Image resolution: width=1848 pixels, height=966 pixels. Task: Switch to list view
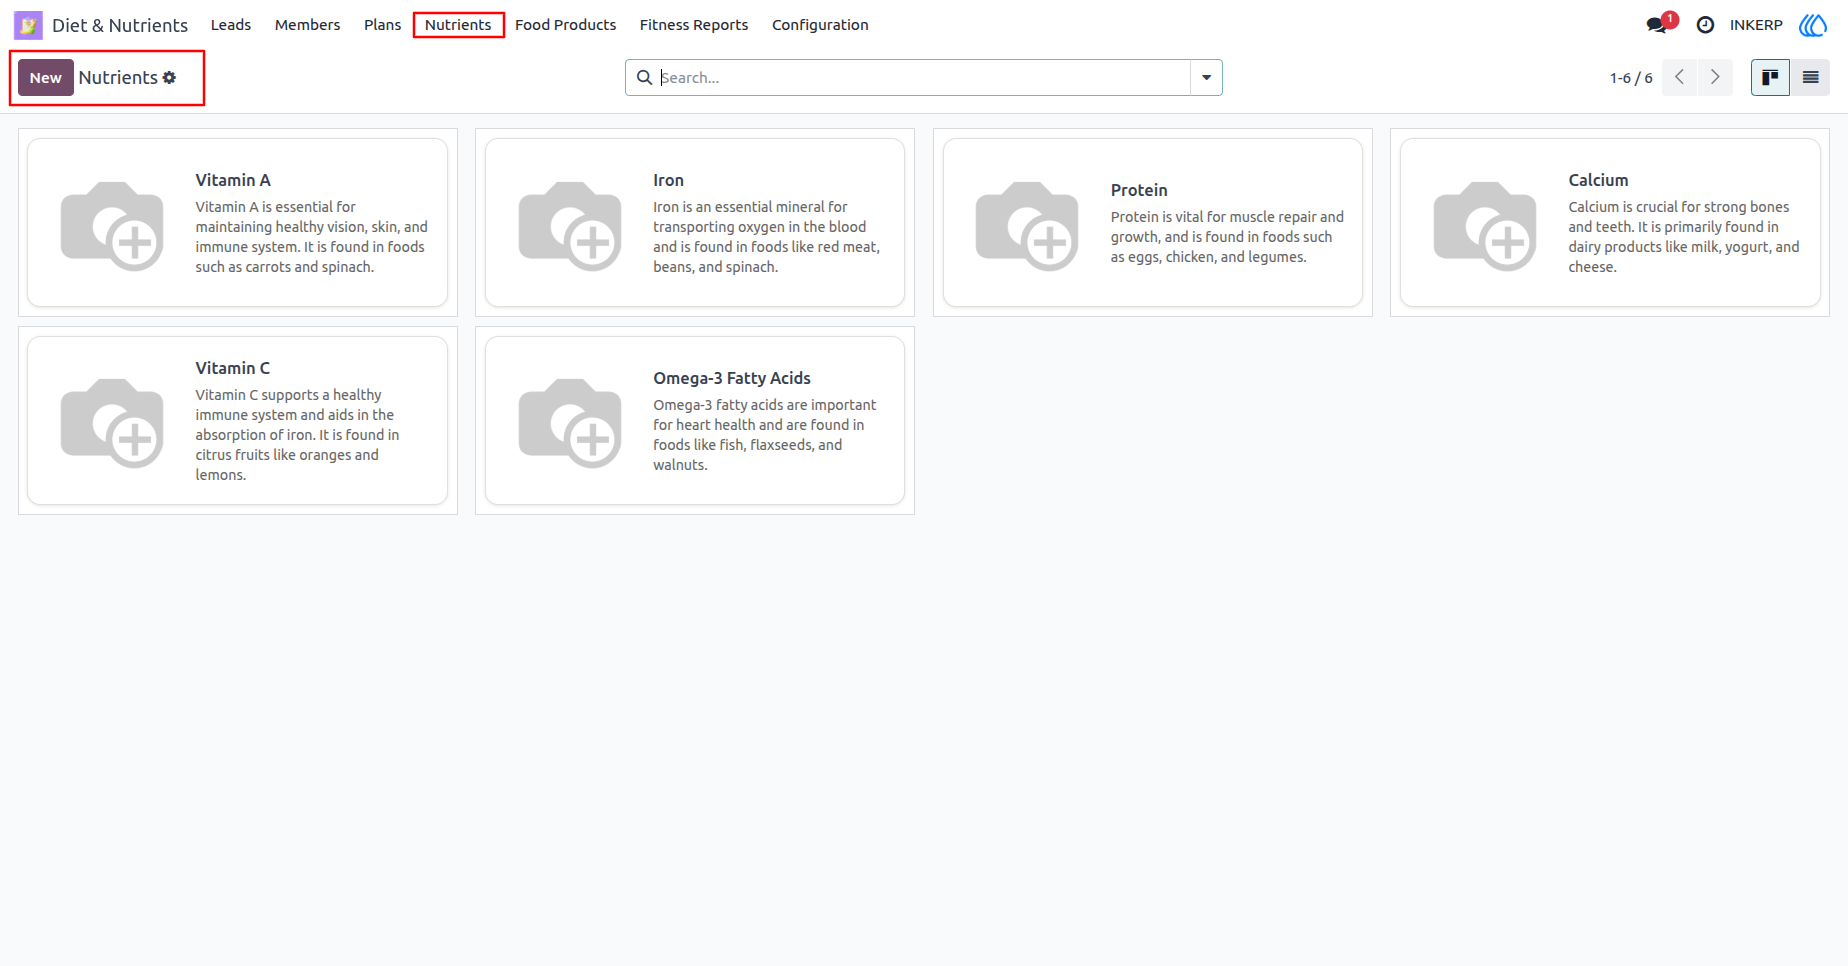[1810, 77]
